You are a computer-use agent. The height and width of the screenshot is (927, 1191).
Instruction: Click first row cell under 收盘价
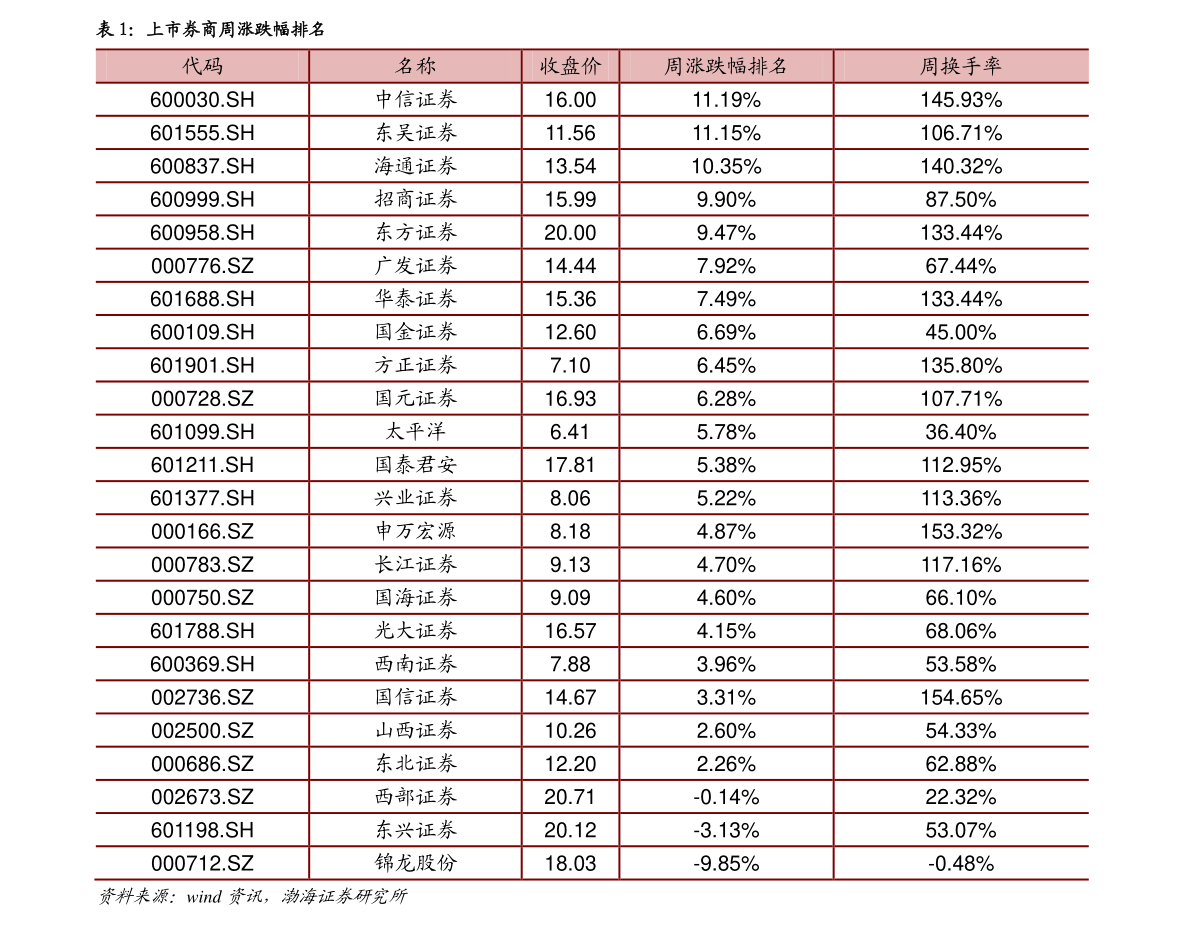(x=570, y=99)
